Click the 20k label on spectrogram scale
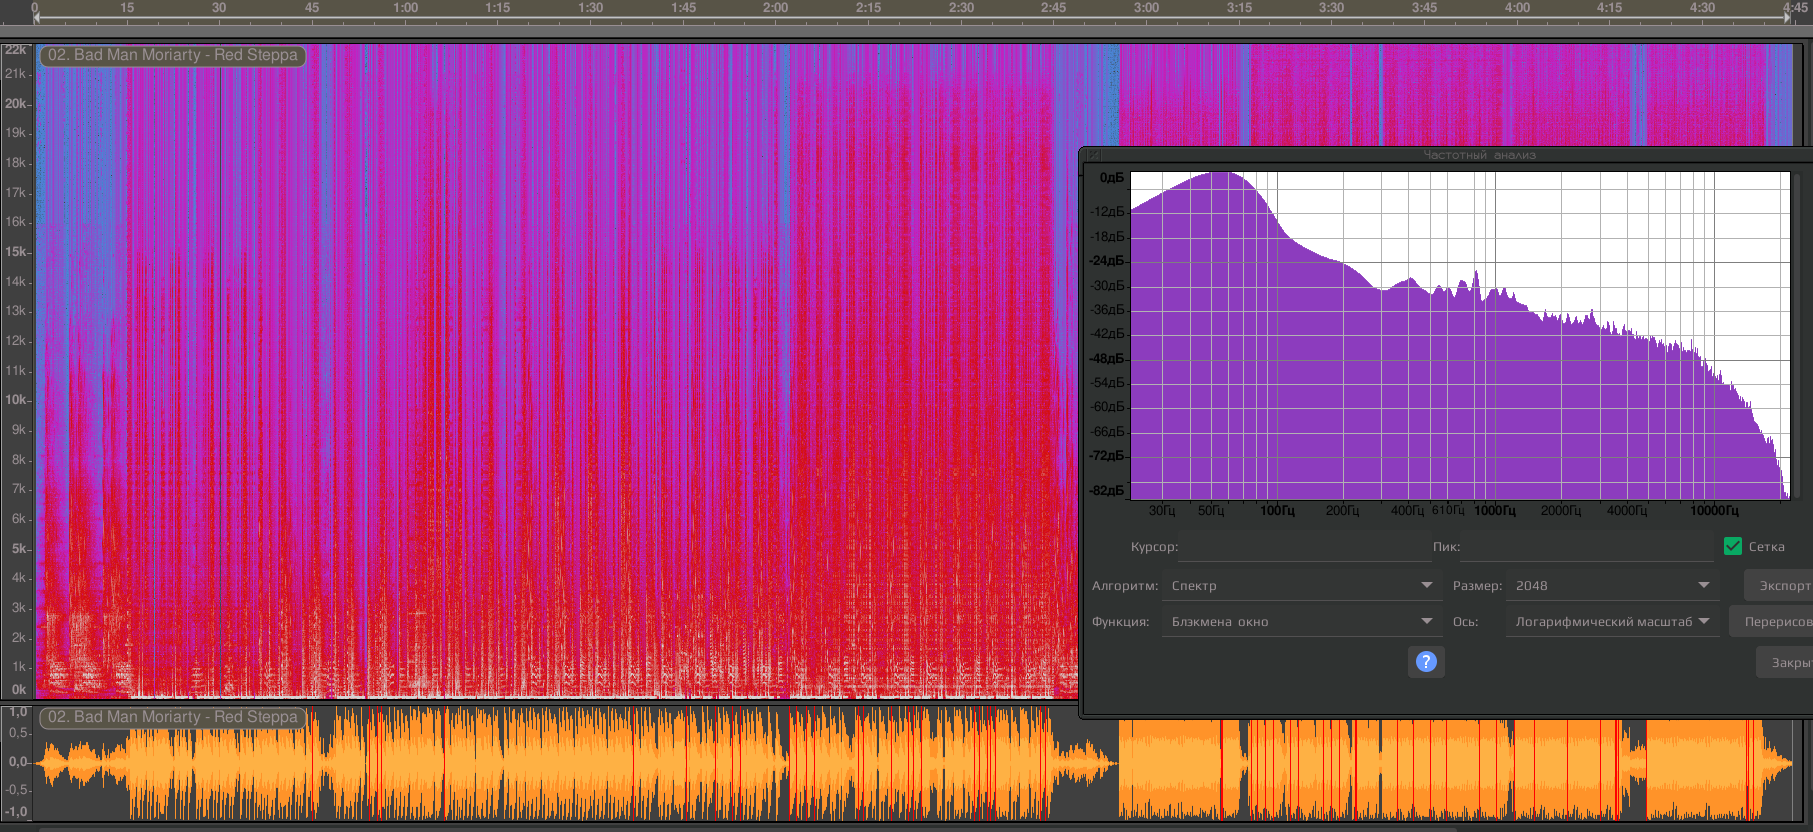This screenshot has height=832, width=1813. click(x=16, y=103)
